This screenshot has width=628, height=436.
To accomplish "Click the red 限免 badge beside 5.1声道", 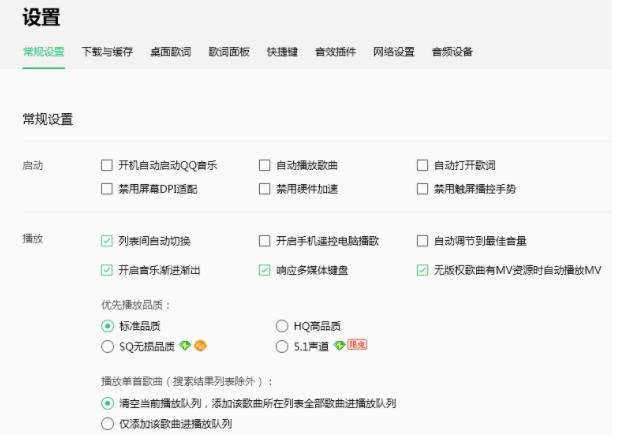I will pos(357,346).
